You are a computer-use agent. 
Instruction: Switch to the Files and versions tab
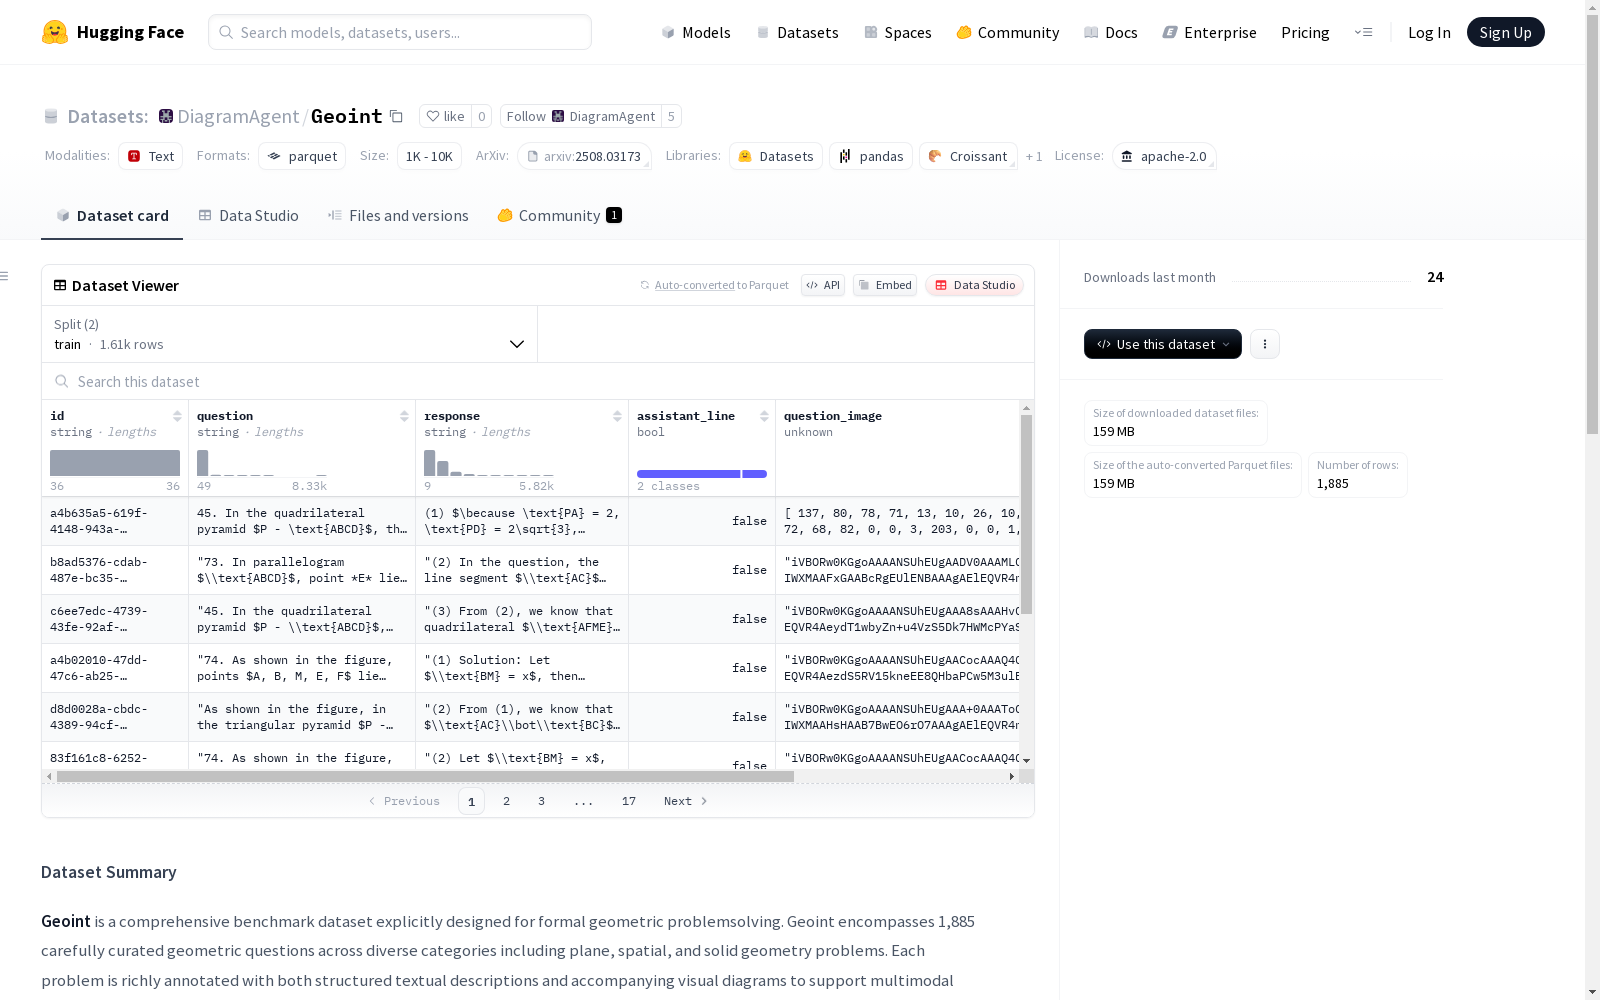(x=398, y=215)
